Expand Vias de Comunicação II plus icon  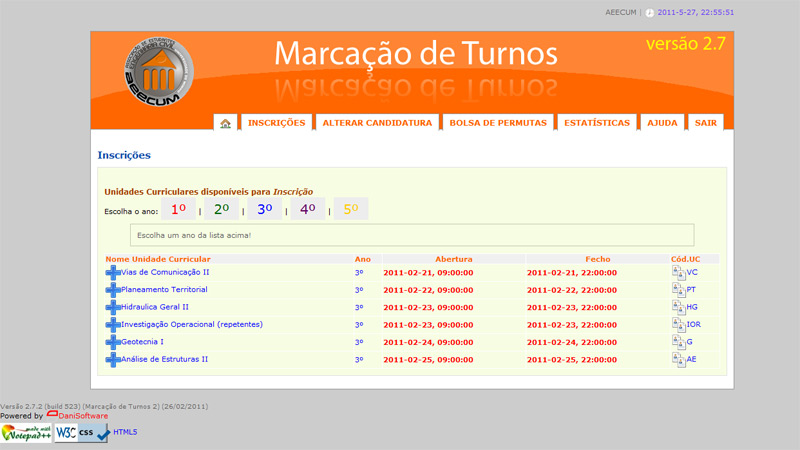[x=112, y=272]
